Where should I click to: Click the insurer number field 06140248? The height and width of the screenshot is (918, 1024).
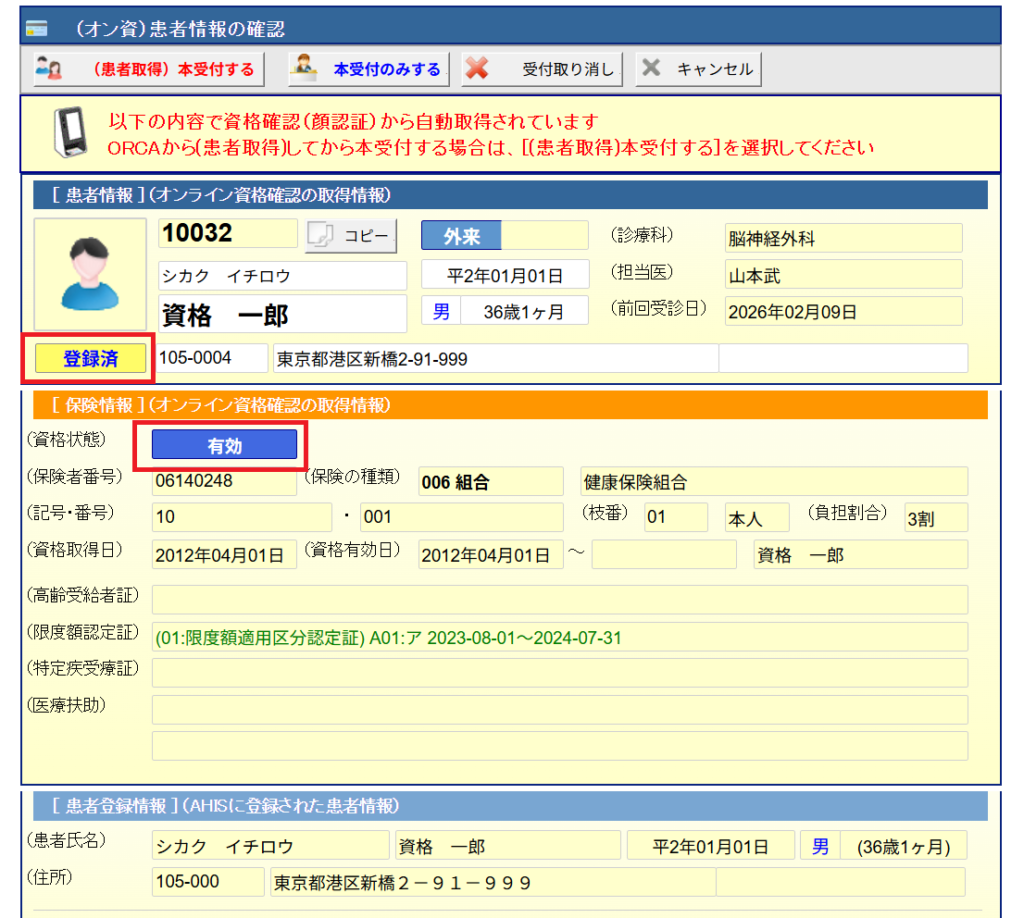coord(224,481)
